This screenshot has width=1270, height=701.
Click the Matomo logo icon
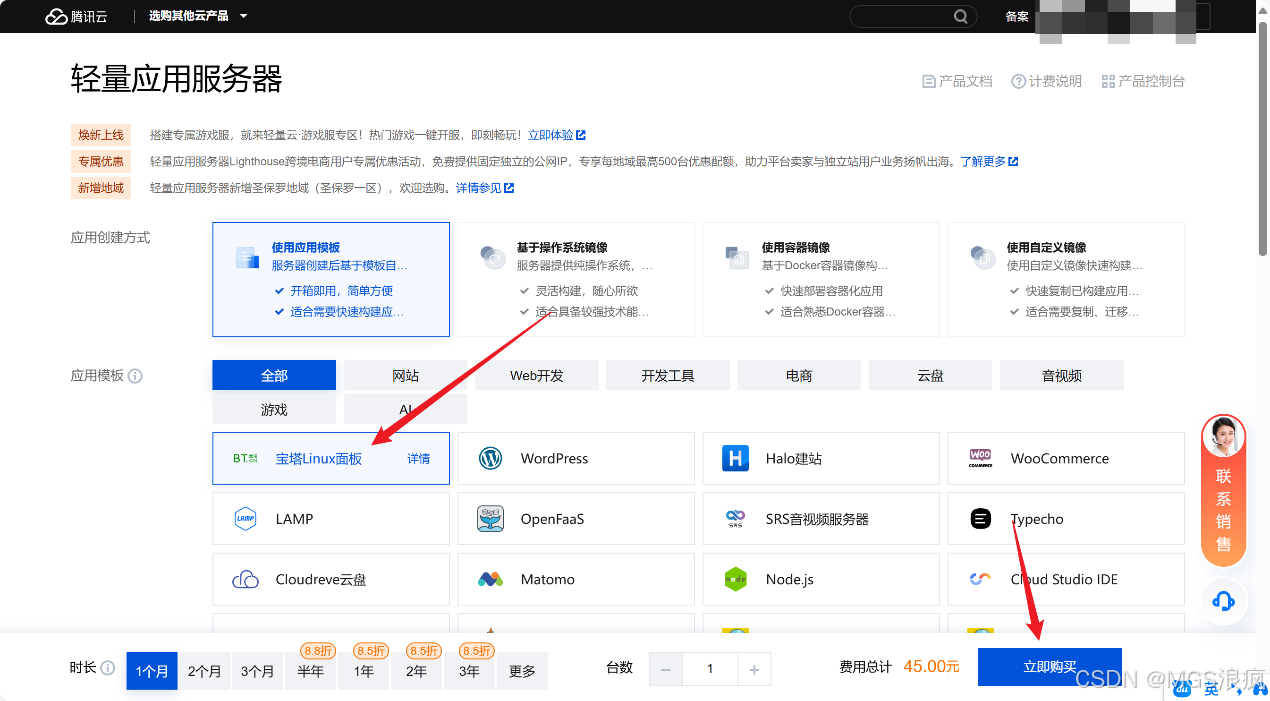(490, 579)
